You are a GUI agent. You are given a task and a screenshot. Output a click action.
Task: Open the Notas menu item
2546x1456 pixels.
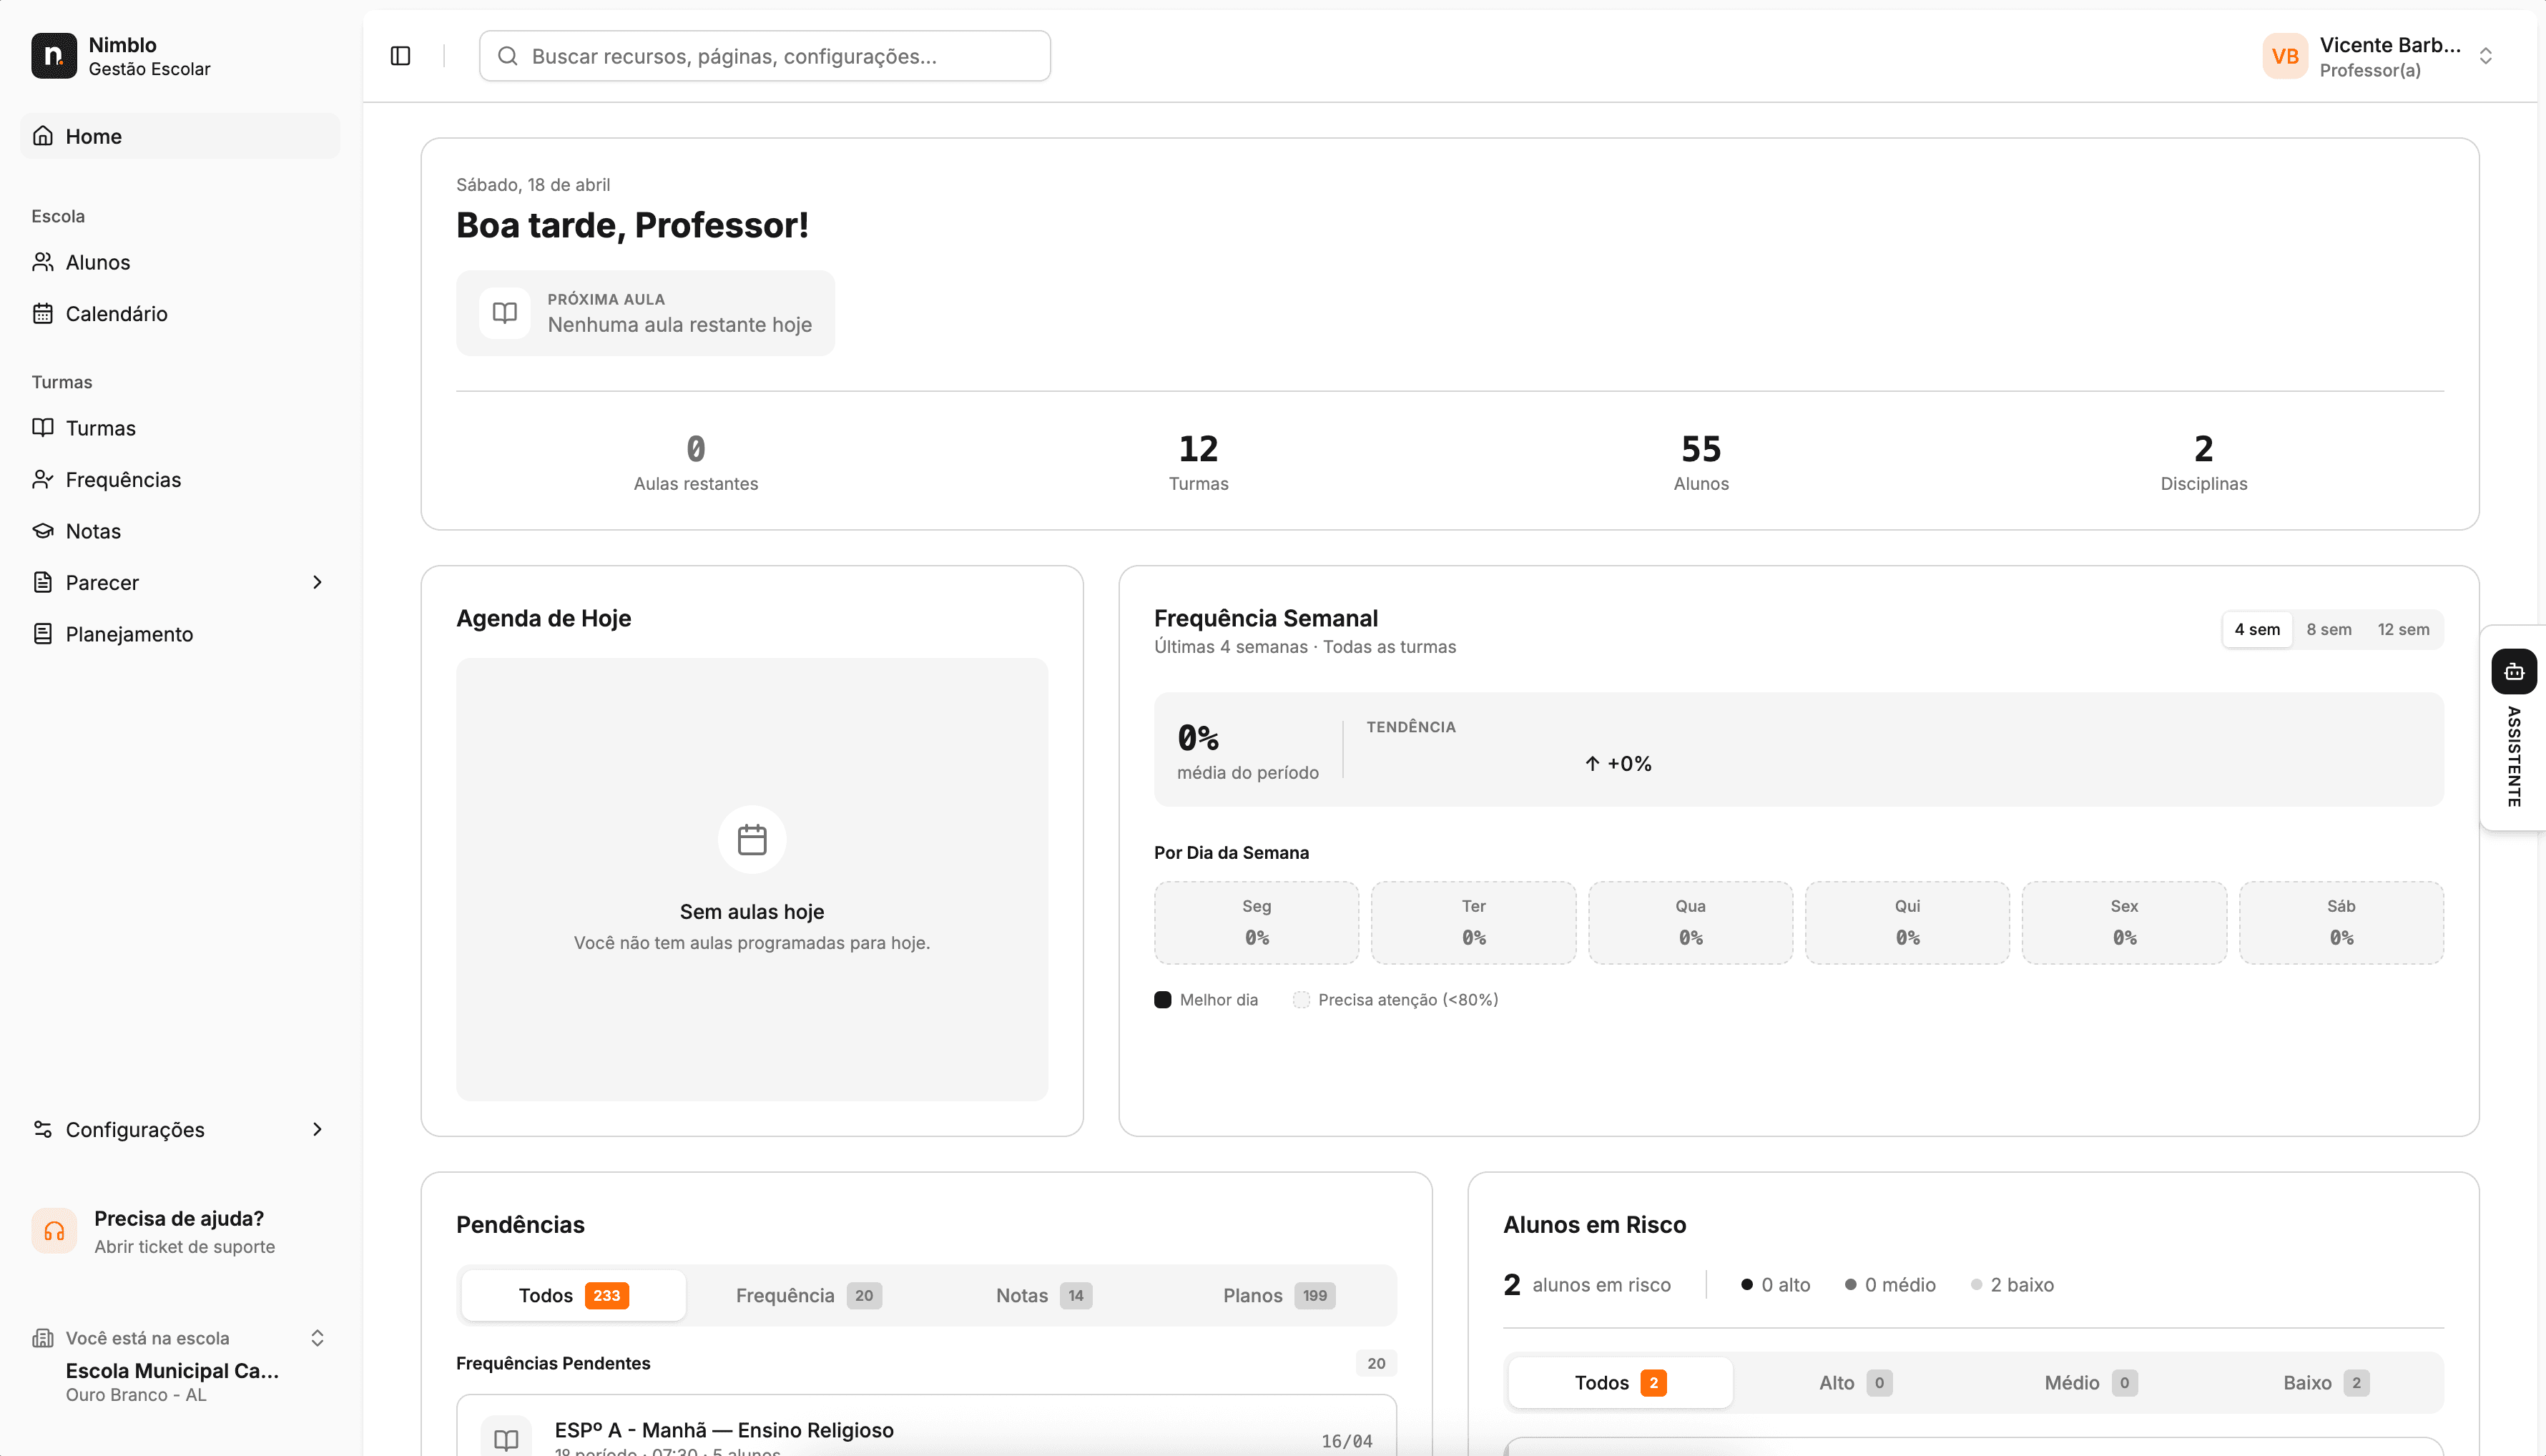[x=180, y=531]
